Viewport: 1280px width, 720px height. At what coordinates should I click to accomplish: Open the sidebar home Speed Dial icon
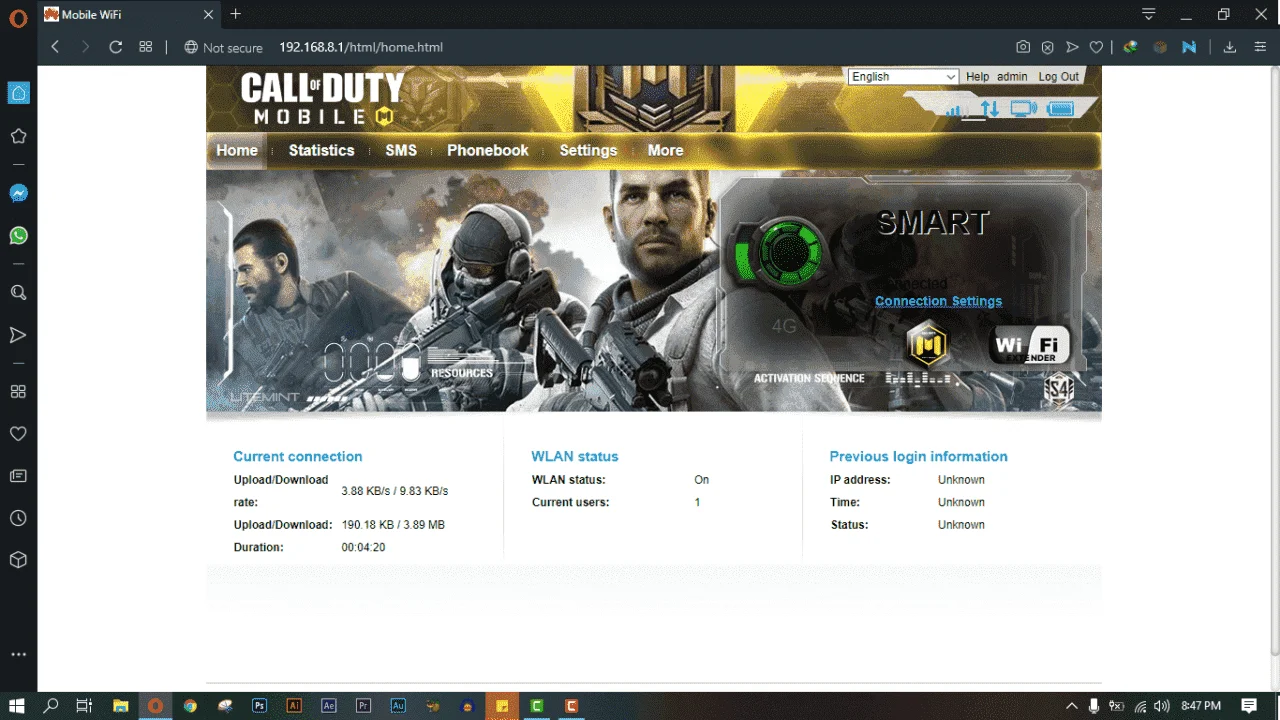(x=18, y=93)
